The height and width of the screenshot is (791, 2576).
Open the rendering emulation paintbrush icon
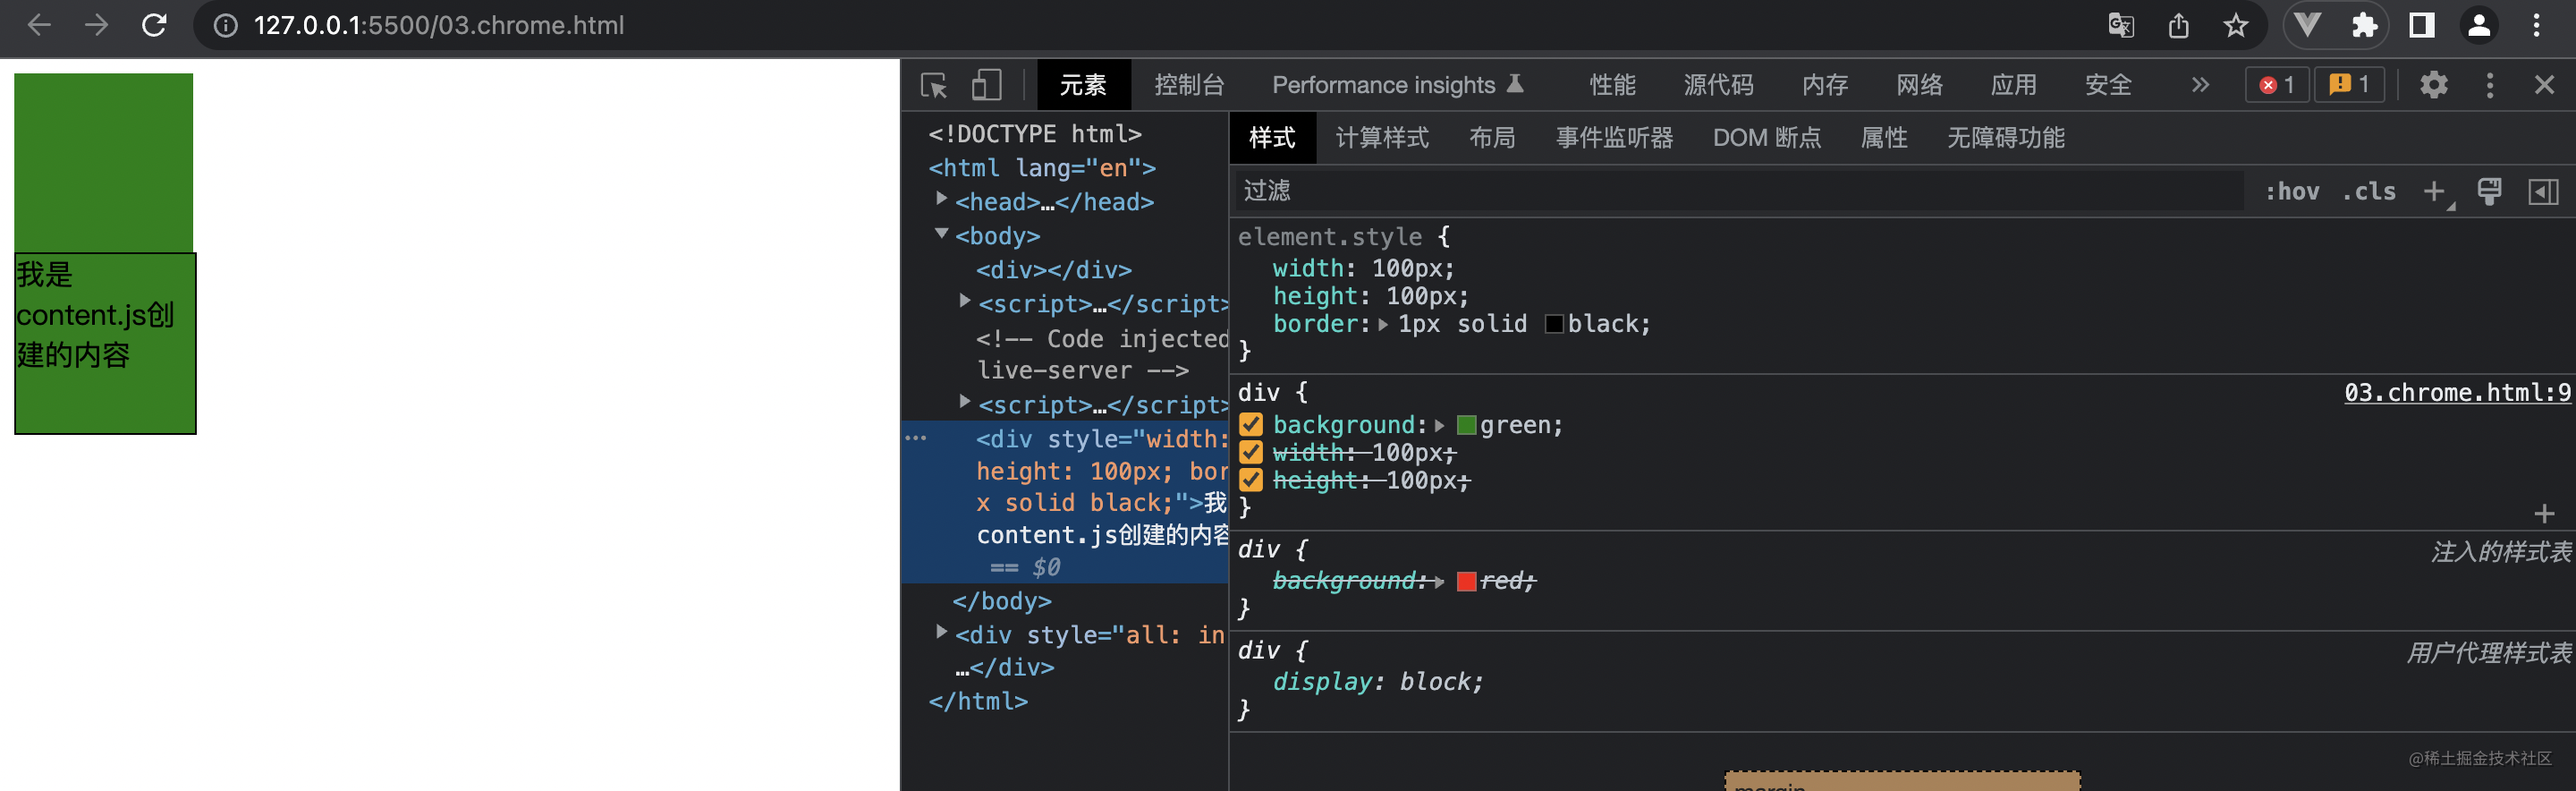2489,191
